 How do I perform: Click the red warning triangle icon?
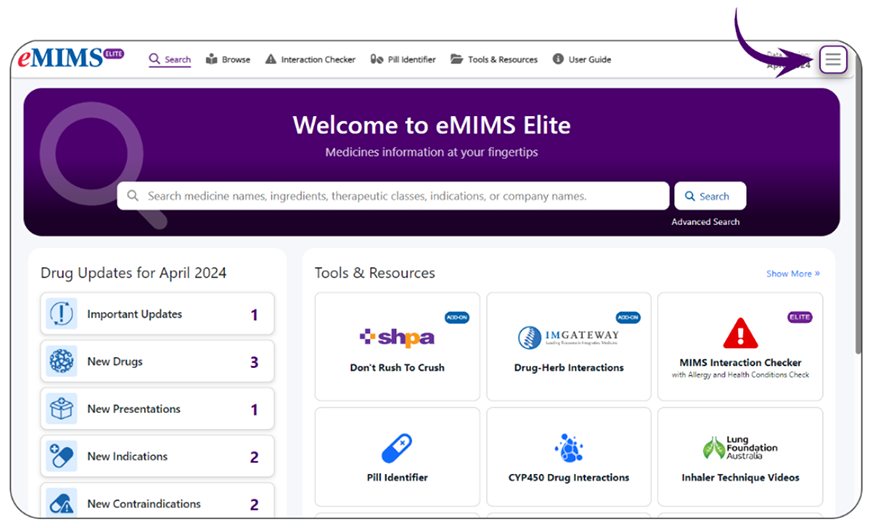(740, 333)
